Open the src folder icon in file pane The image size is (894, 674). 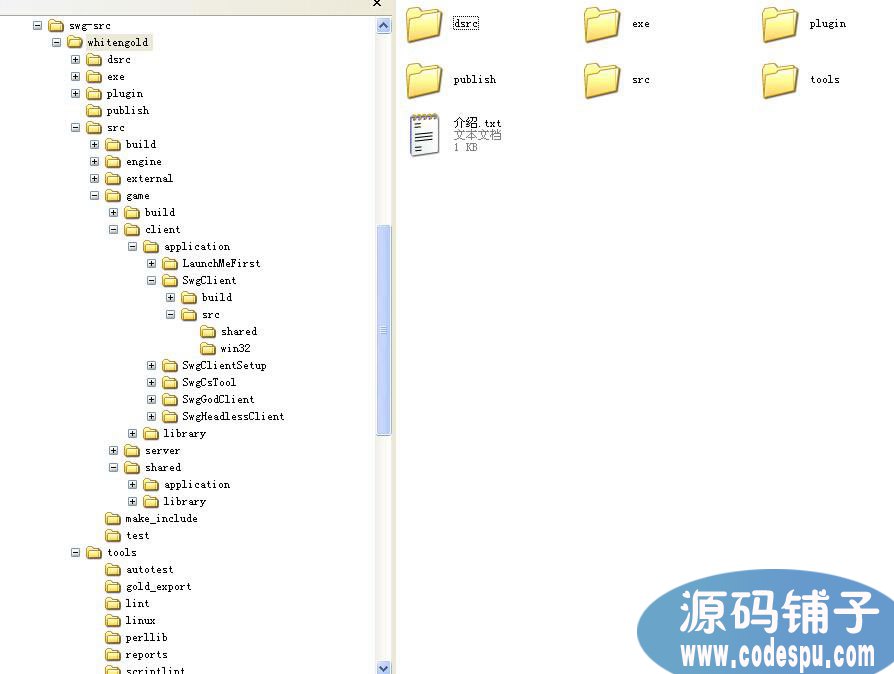(602, 80)
